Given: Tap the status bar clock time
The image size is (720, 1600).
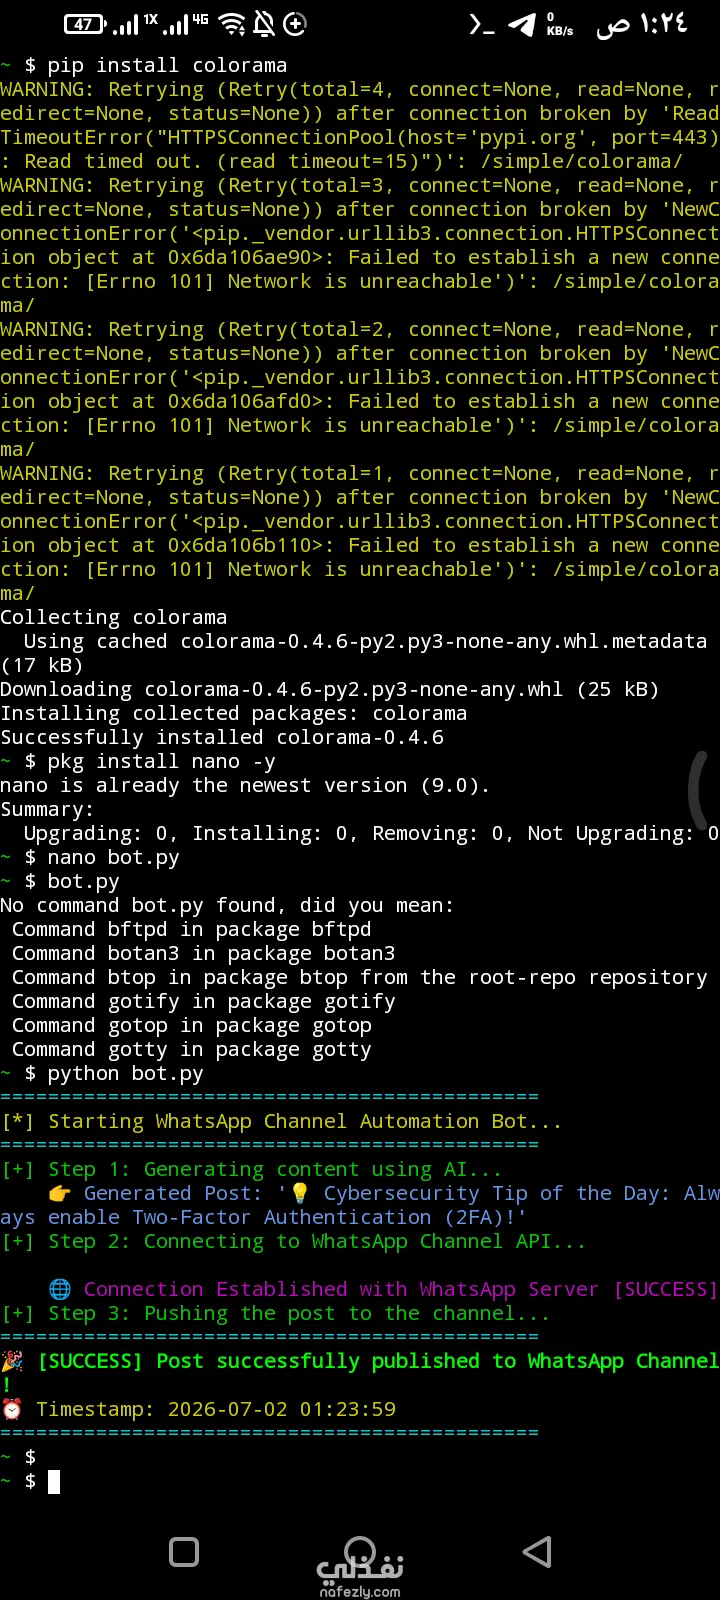Looking at the screenshot, I should click(x=642, y=24).
